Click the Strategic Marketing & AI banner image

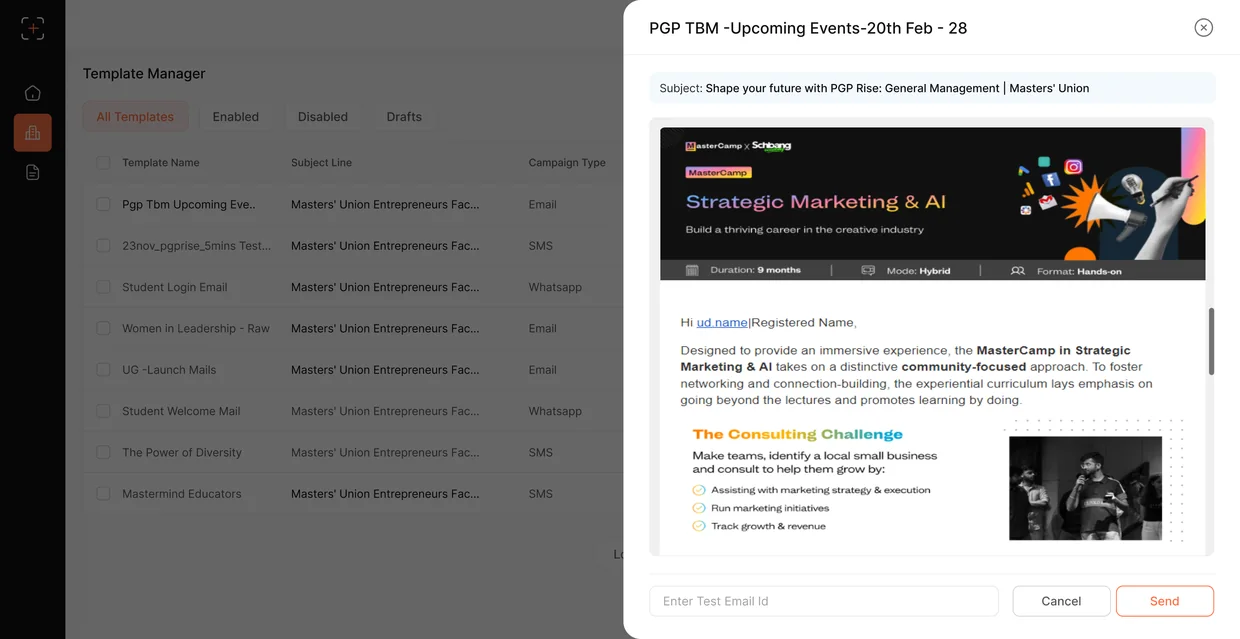click(932, 204)
